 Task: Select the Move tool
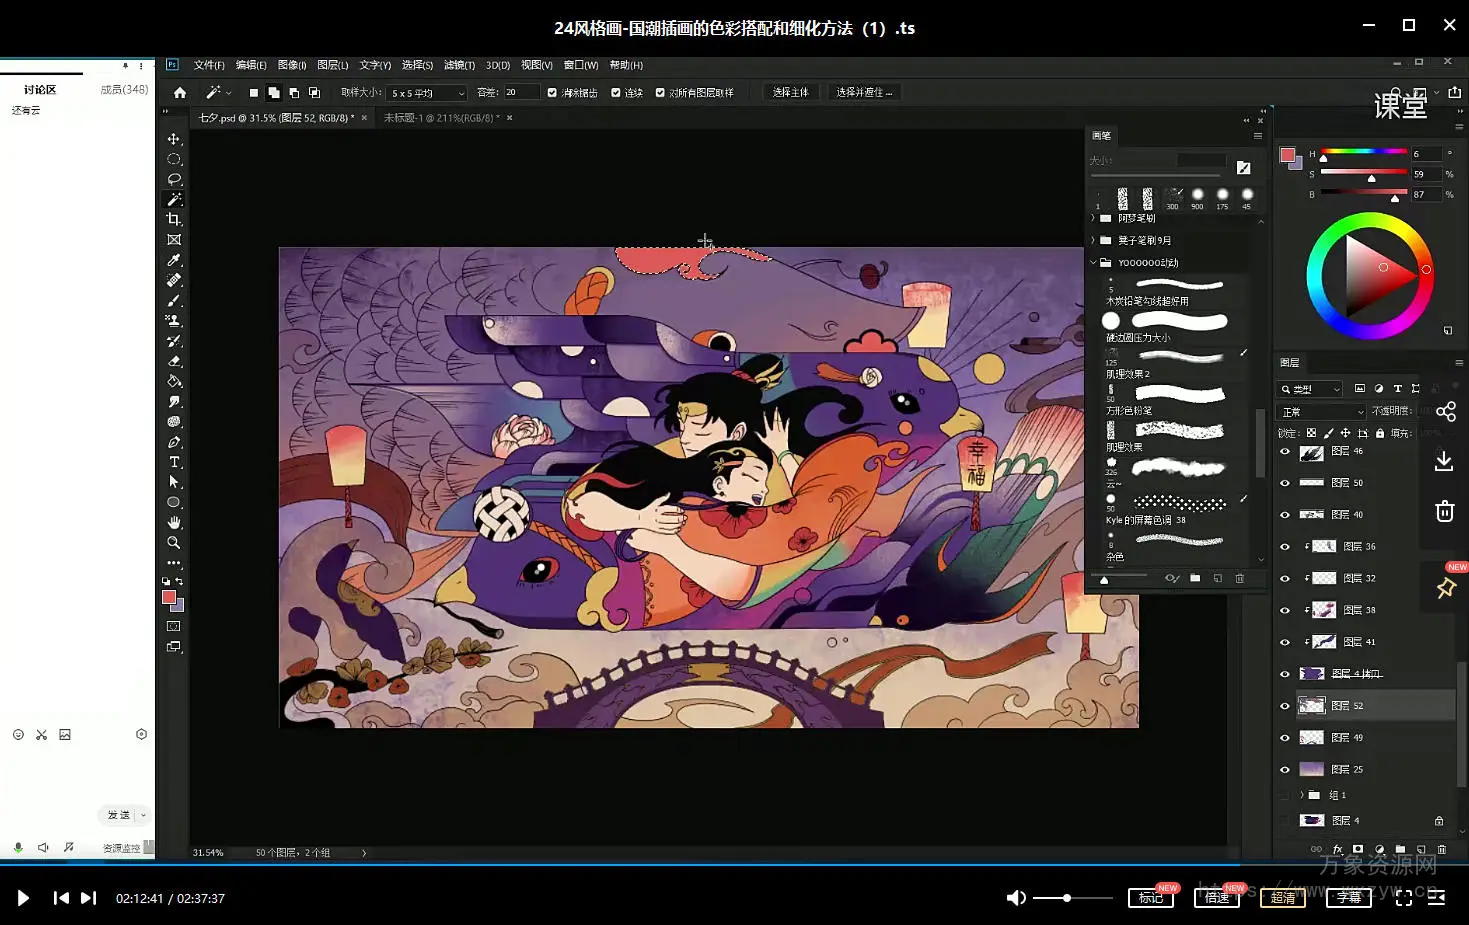pos(174,139)
